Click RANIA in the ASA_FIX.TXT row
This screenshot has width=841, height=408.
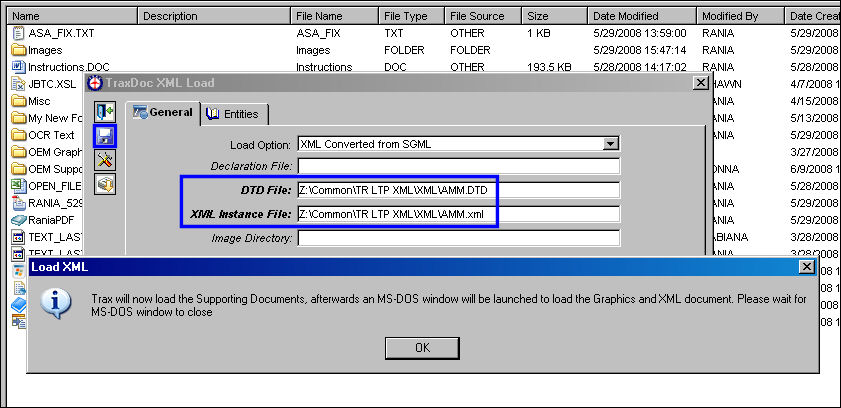point(718,33)
